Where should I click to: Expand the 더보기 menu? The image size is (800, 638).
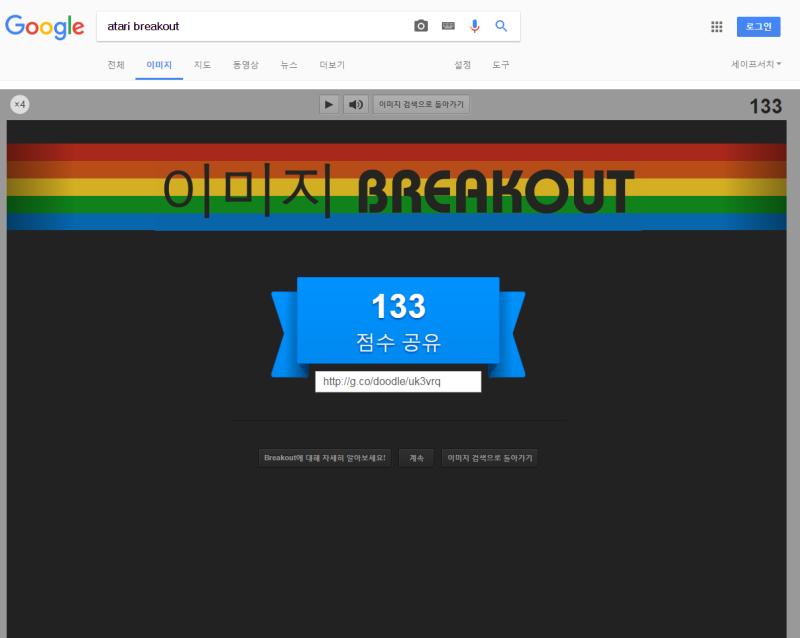tap(332, 65)
